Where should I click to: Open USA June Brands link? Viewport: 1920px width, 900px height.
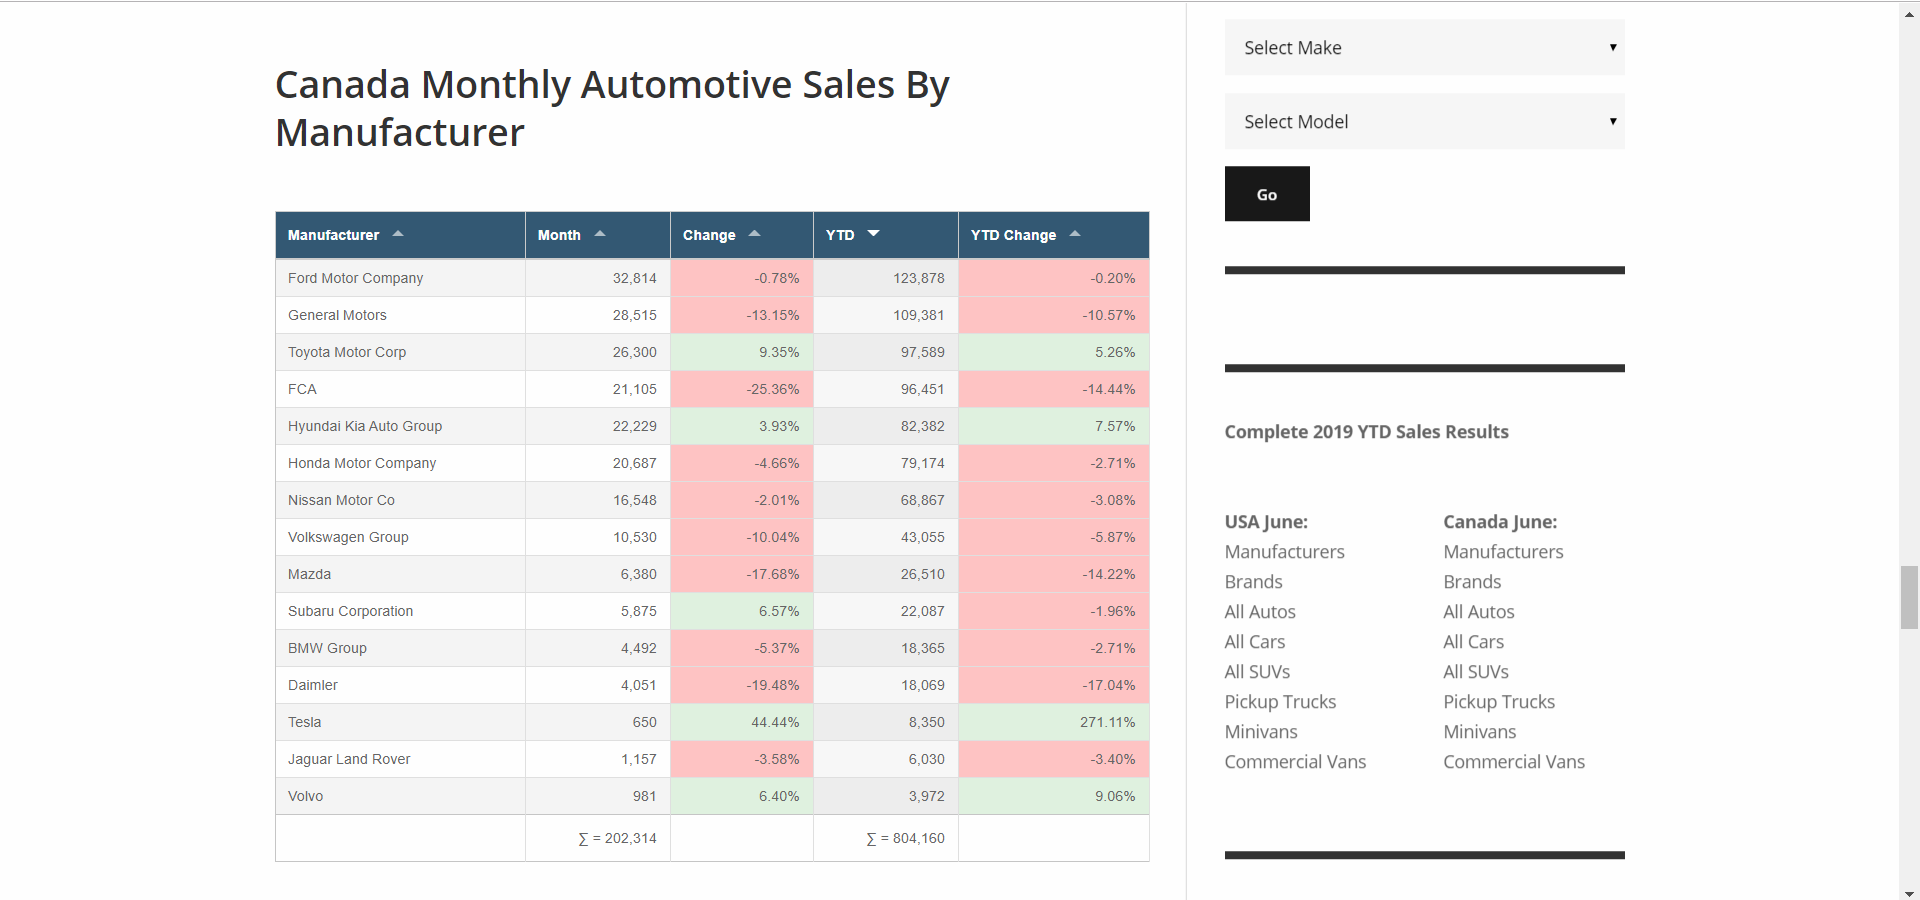pos(1253,582)
